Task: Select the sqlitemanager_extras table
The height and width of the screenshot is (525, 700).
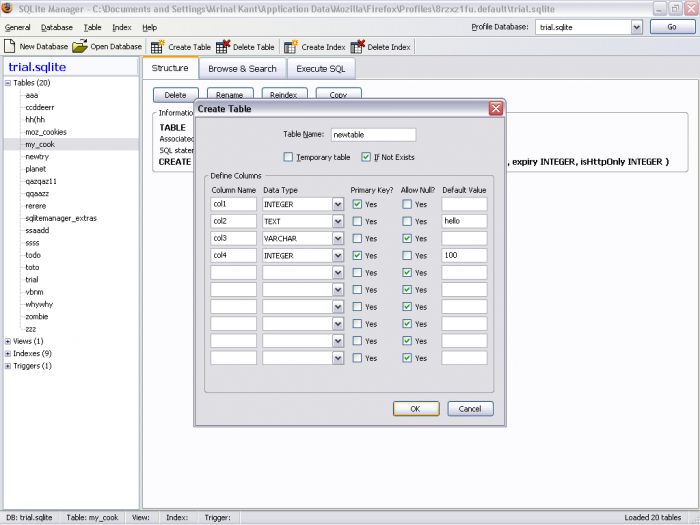Action: click(x=61, y=218)
